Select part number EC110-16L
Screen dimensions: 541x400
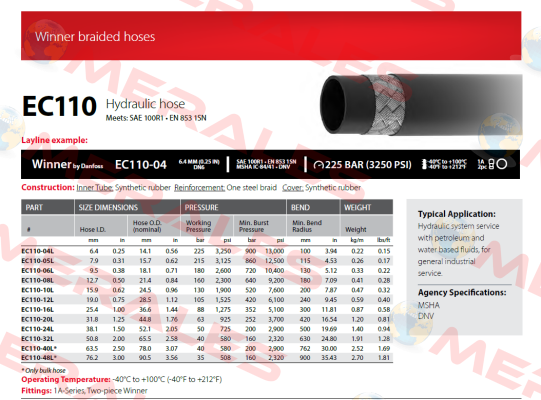click(38, 310)
